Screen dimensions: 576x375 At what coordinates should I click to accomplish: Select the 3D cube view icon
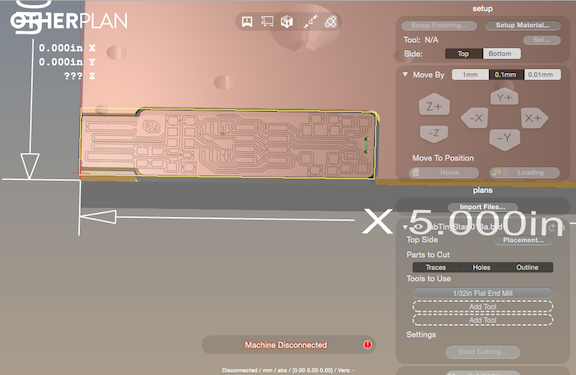tap(287, 22)
